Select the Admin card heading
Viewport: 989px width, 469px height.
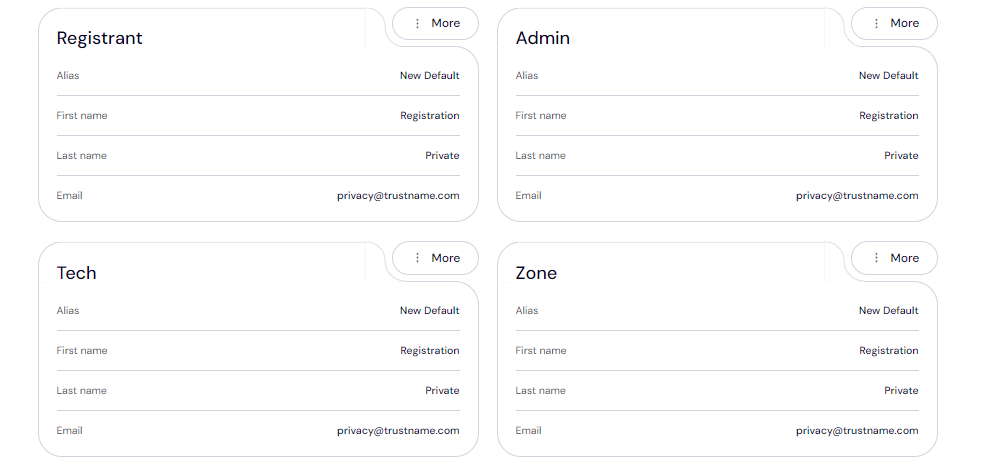(542, 38)
